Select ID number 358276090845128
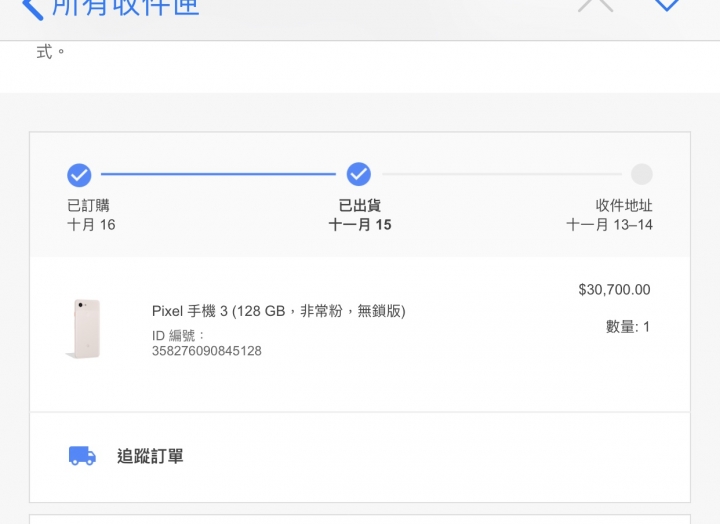 [207, 351]
